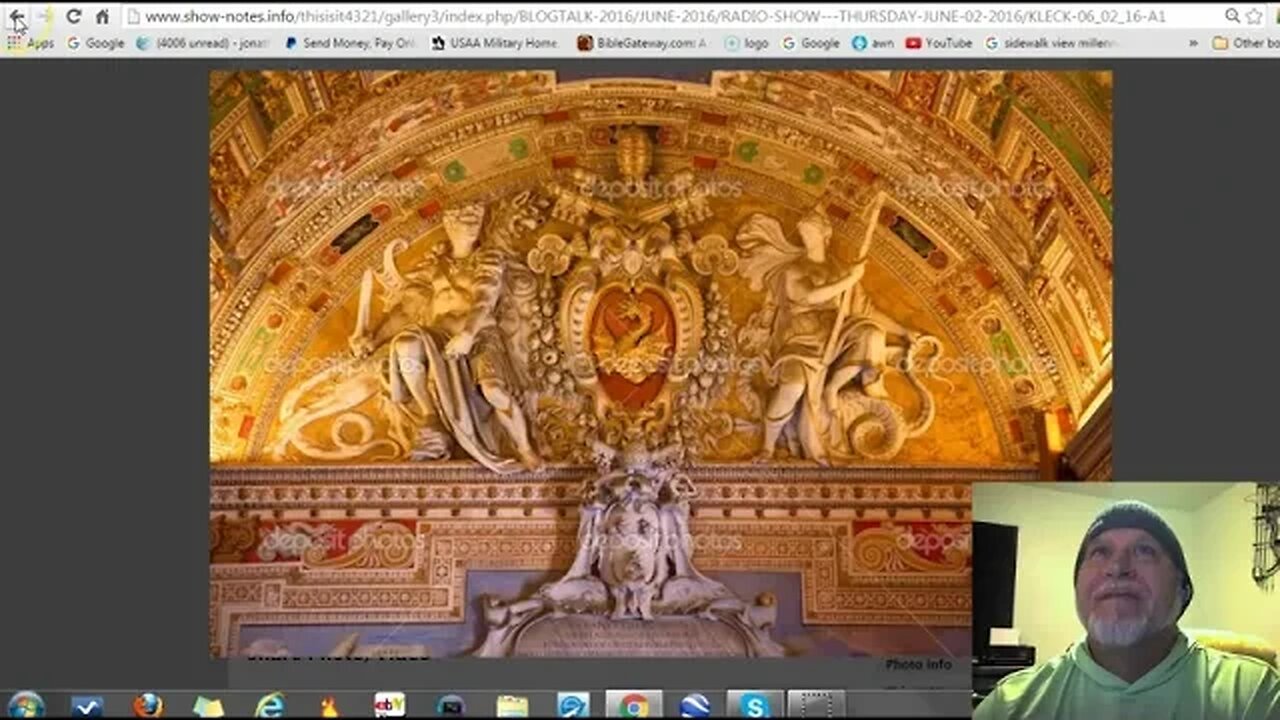Open Google Earth from the taskbar
1280x720 pixels.
(694, 706)
